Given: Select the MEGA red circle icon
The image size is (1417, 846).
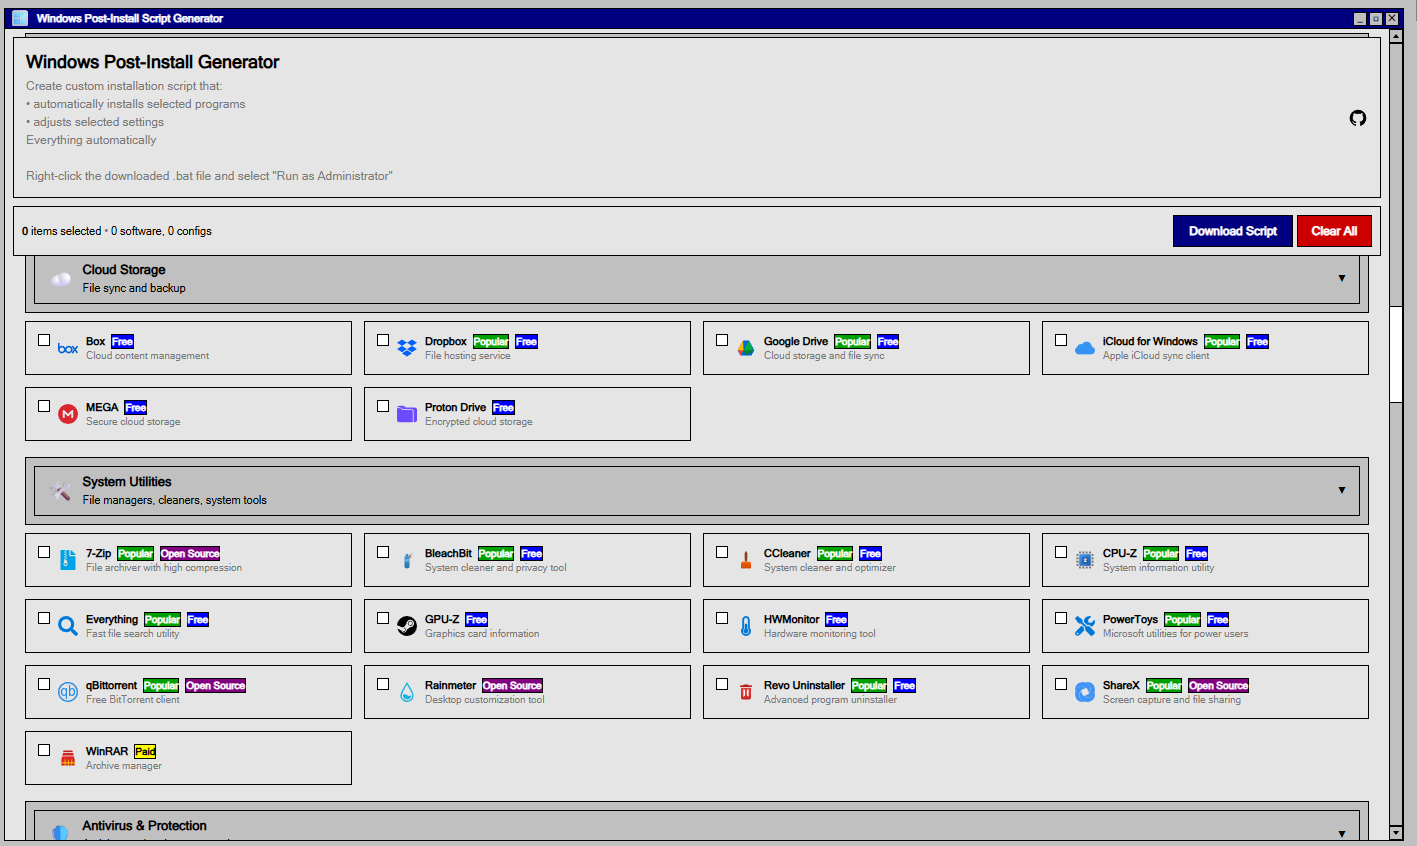Looking at the screenshot, I should [x=68, y=413].
